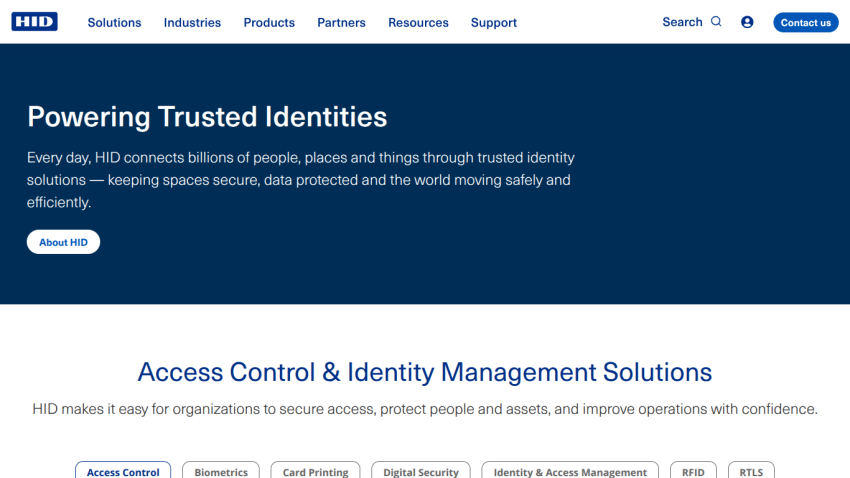Select the Card Printing tab

pos(315,470)
